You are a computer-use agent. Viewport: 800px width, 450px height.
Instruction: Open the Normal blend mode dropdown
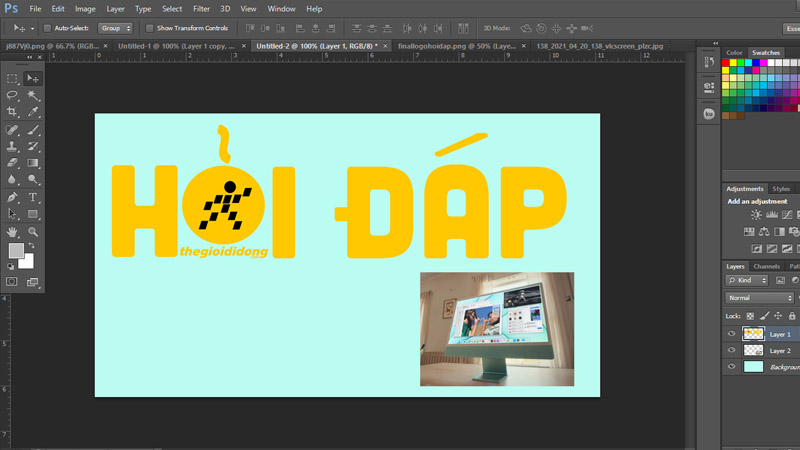coord(760,298)
